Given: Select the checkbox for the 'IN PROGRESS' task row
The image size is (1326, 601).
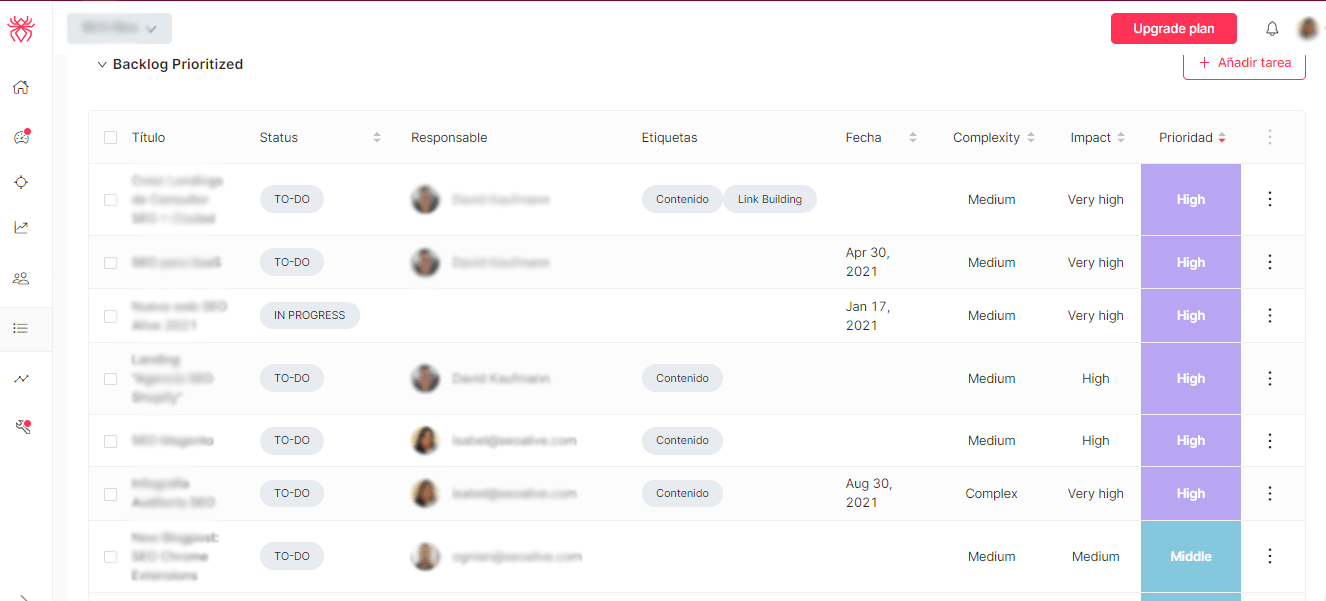Looking at the screenshot, I should coord(110,315).
